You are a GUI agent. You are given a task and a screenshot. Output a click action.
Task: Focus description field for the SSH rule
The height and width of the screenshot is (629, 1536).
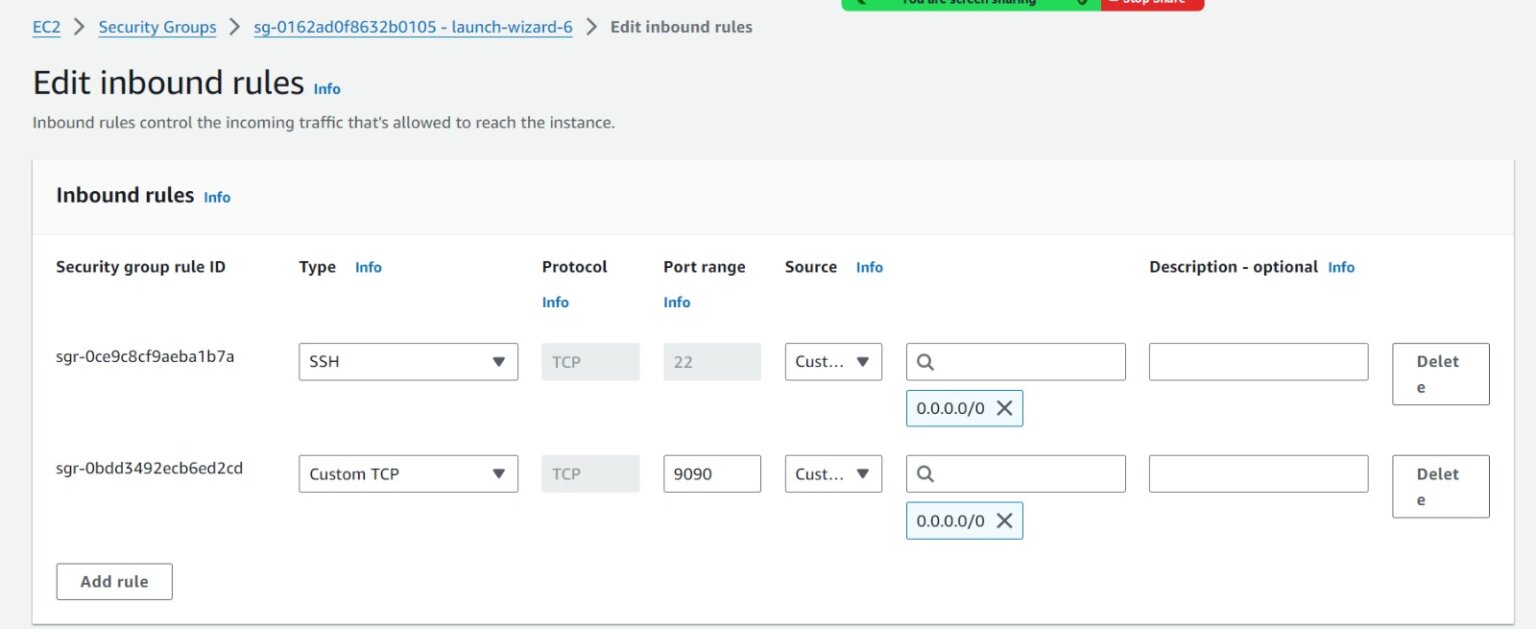[x=1258, y=362]
